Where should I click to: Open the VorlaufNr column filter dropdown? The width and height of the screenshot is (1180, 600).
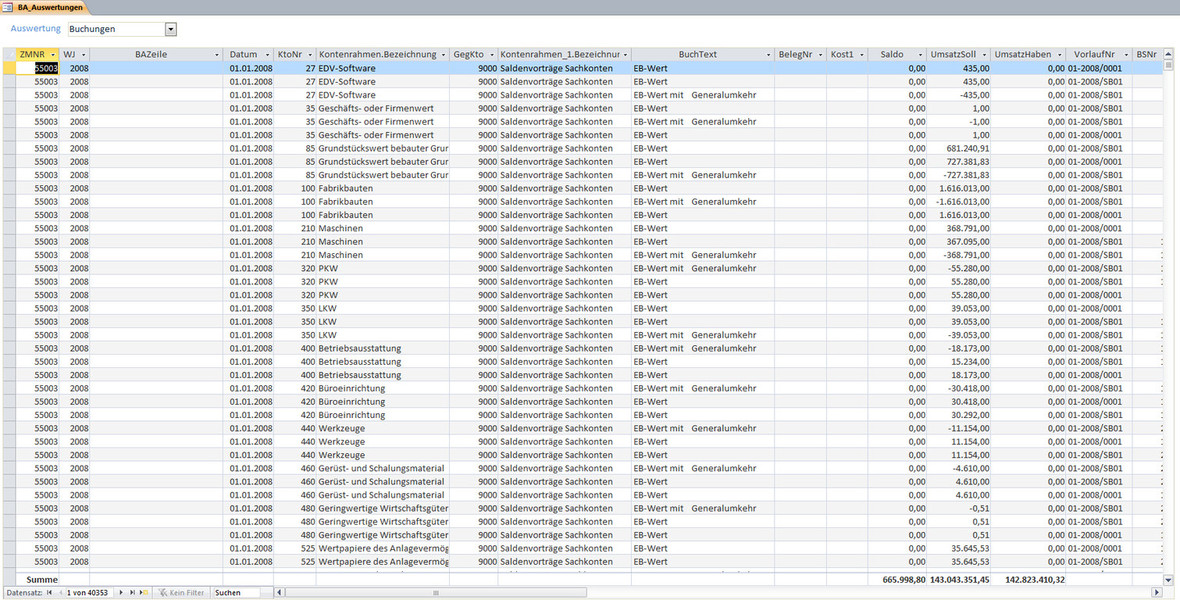(x=1126, y=55)
